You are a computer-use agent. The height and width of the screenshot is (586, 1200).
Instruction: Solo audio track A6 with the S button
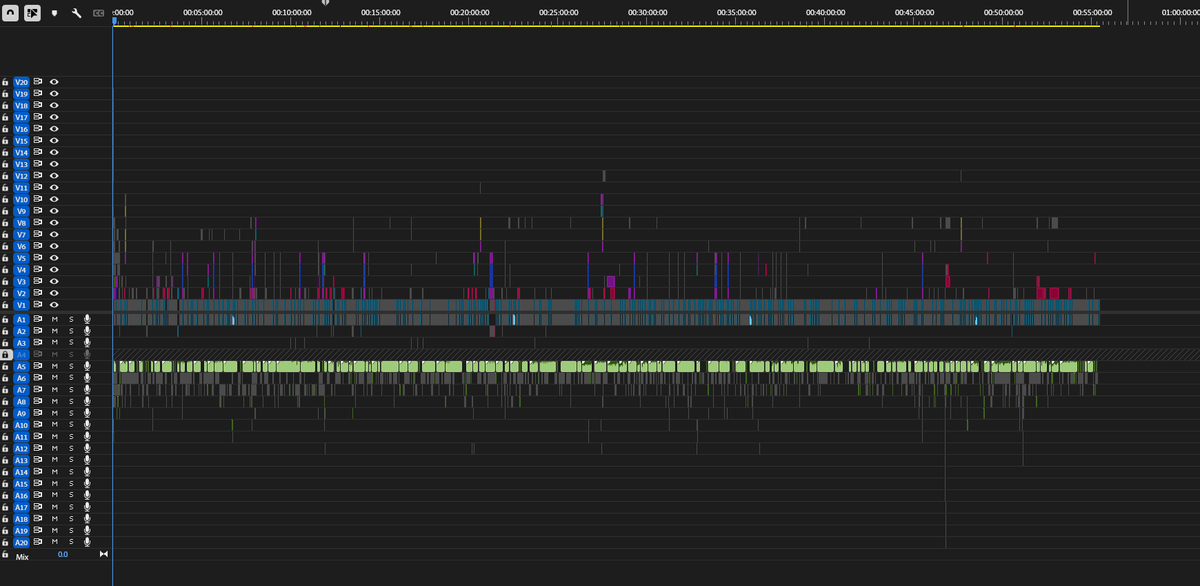71,378
